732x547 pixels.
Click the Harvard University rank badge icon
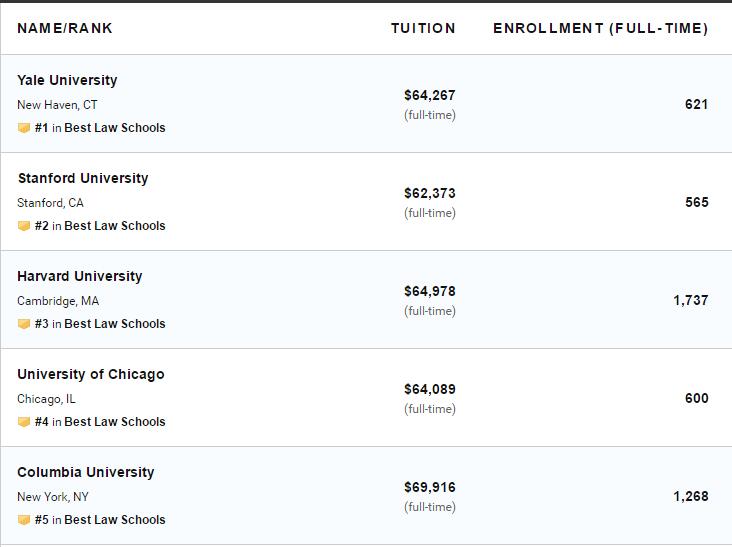pyautogui.click(x=24, y=324)
